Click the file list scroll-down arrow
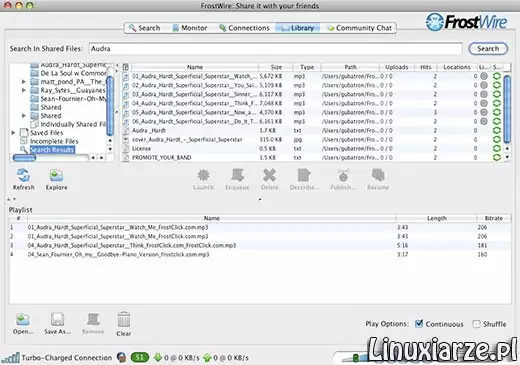Screen dimensions: 520x365 507,157
